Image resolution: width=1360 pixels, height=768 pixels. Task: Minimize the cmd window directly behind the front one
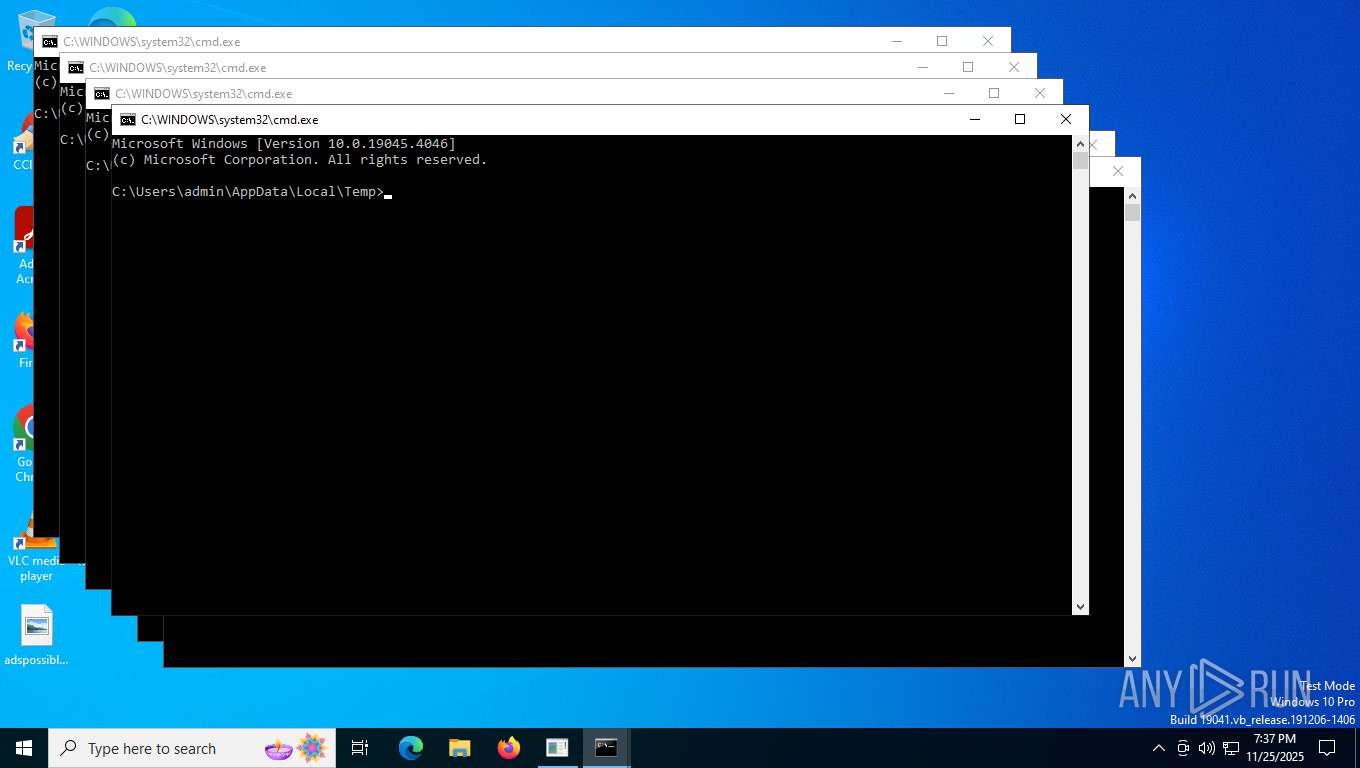click(948, 94)
